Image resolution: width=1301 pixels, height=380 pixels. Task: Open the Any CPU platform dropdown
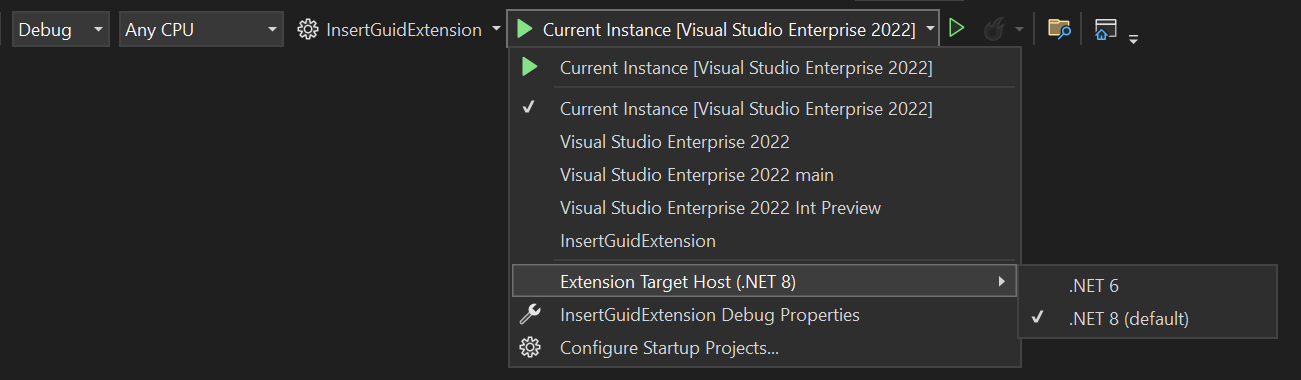201,30
